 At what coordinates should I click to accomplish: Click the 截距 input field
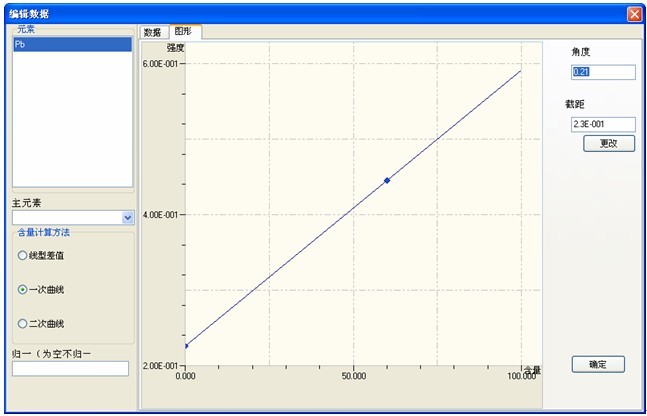pos(602,124)
